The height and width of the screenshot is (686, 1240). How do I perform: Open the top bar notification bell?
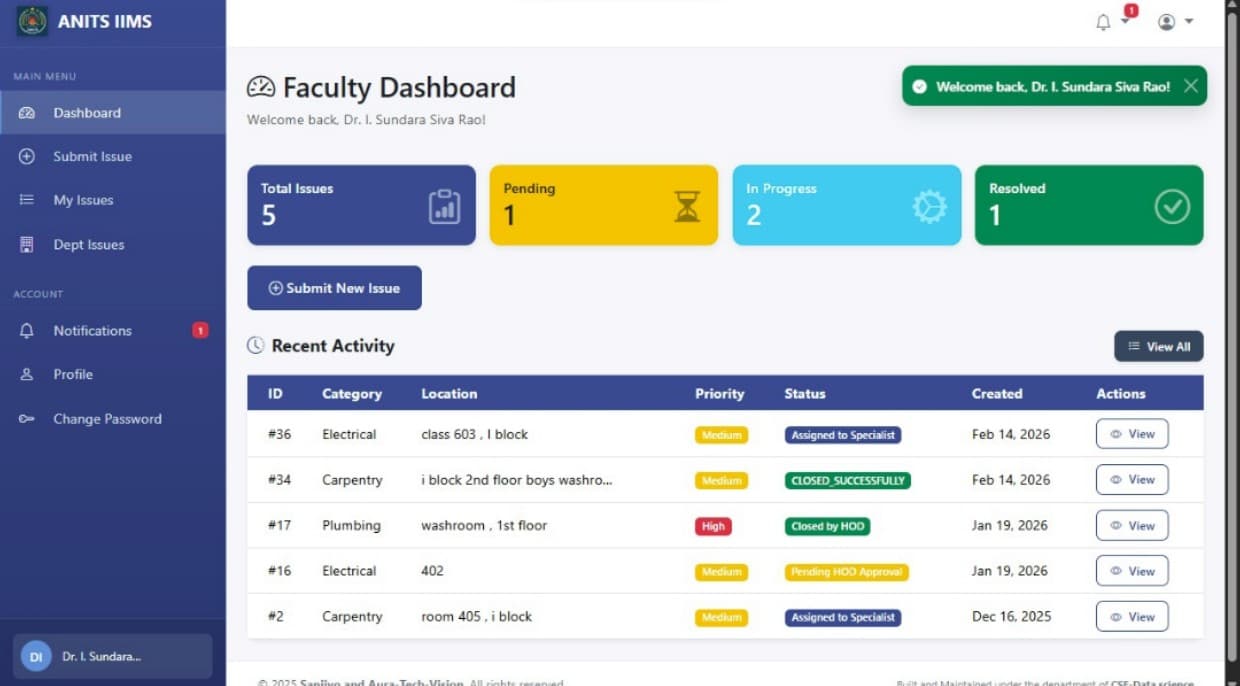(1103, 22)
